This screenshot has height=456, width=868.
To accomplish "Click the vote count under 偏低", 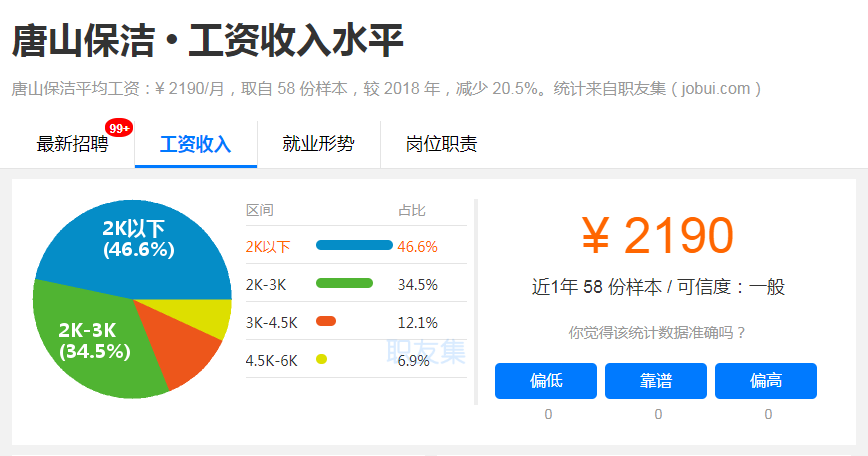I will [548, 414].
